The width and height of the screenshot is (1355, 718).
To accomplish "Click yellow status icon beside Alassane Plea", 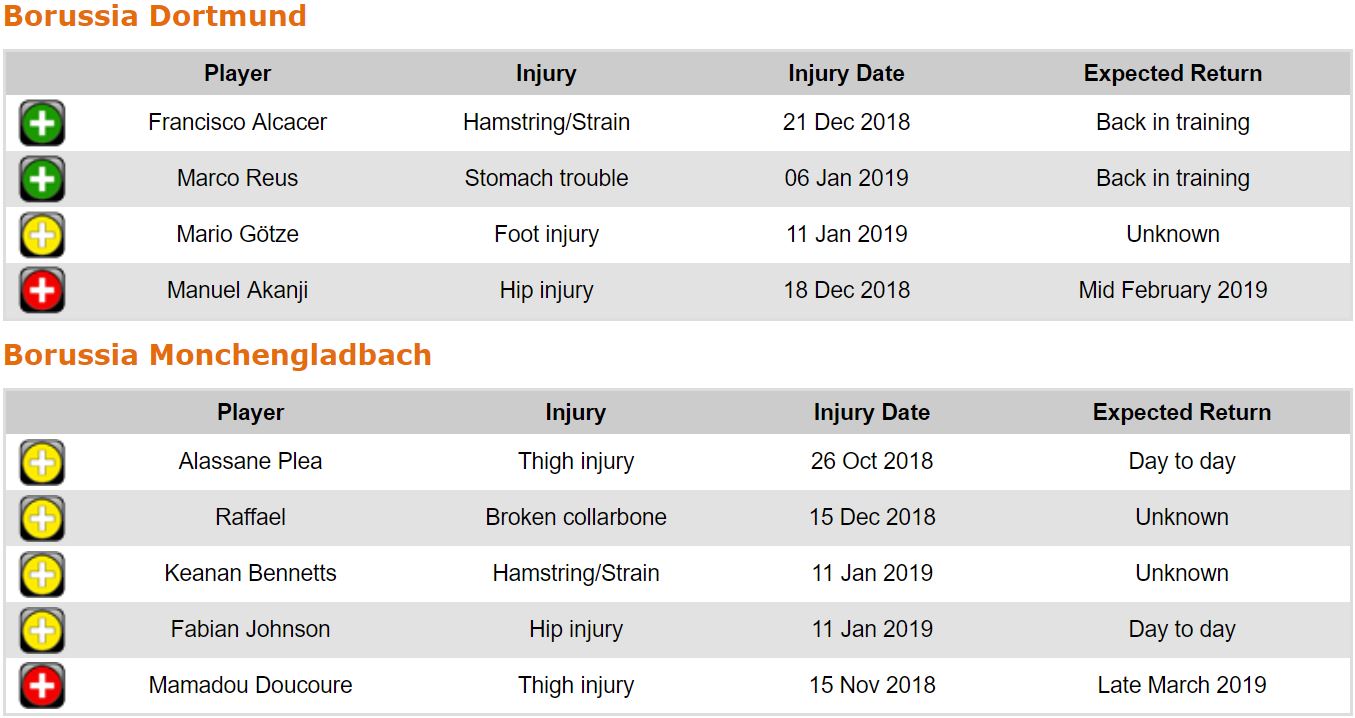I will tap(42, 463).
